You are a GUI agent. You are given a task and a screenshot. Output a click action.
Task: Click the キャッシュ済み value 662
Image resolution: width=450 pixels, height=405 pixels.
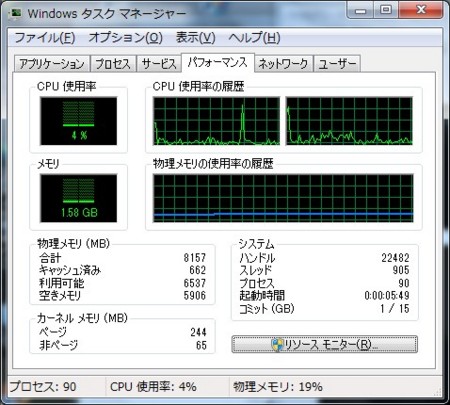point(198,270)
